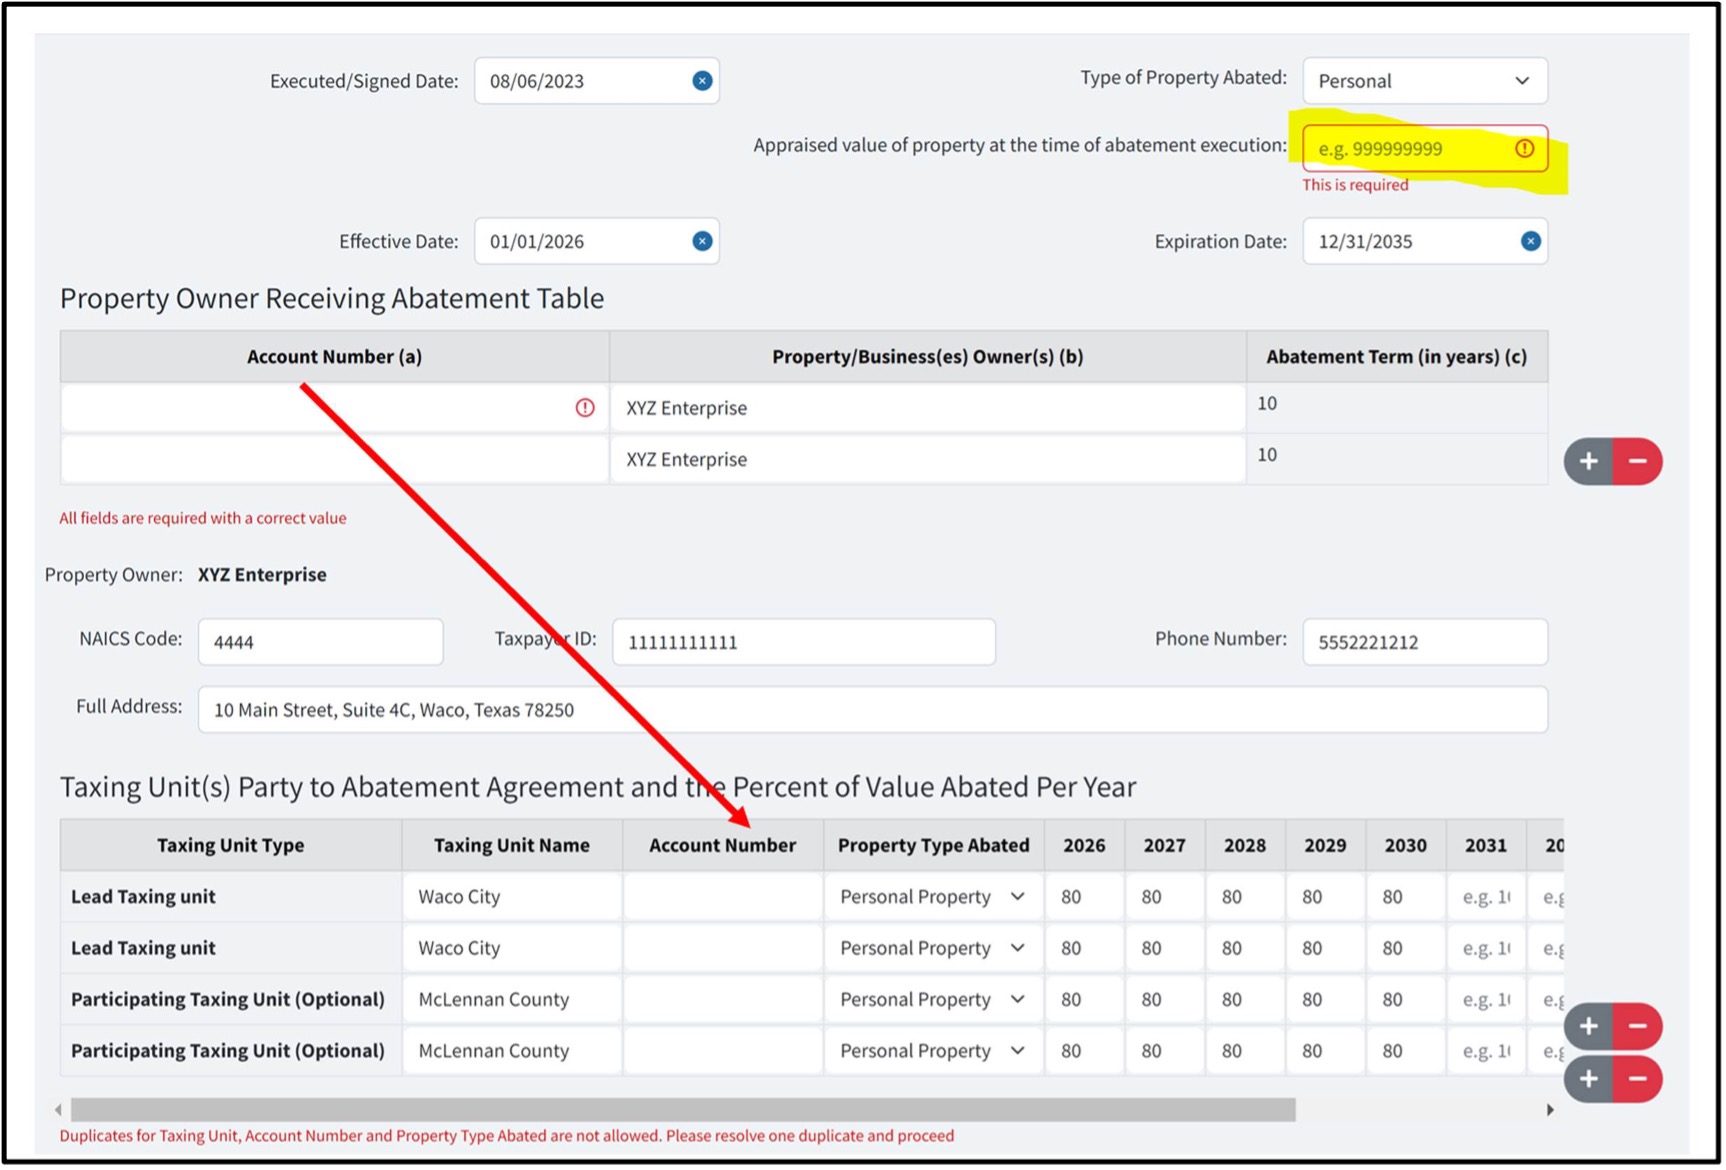
Task: Click the horizontal scrollbar under taxing table
Action: pos(683,1110)
